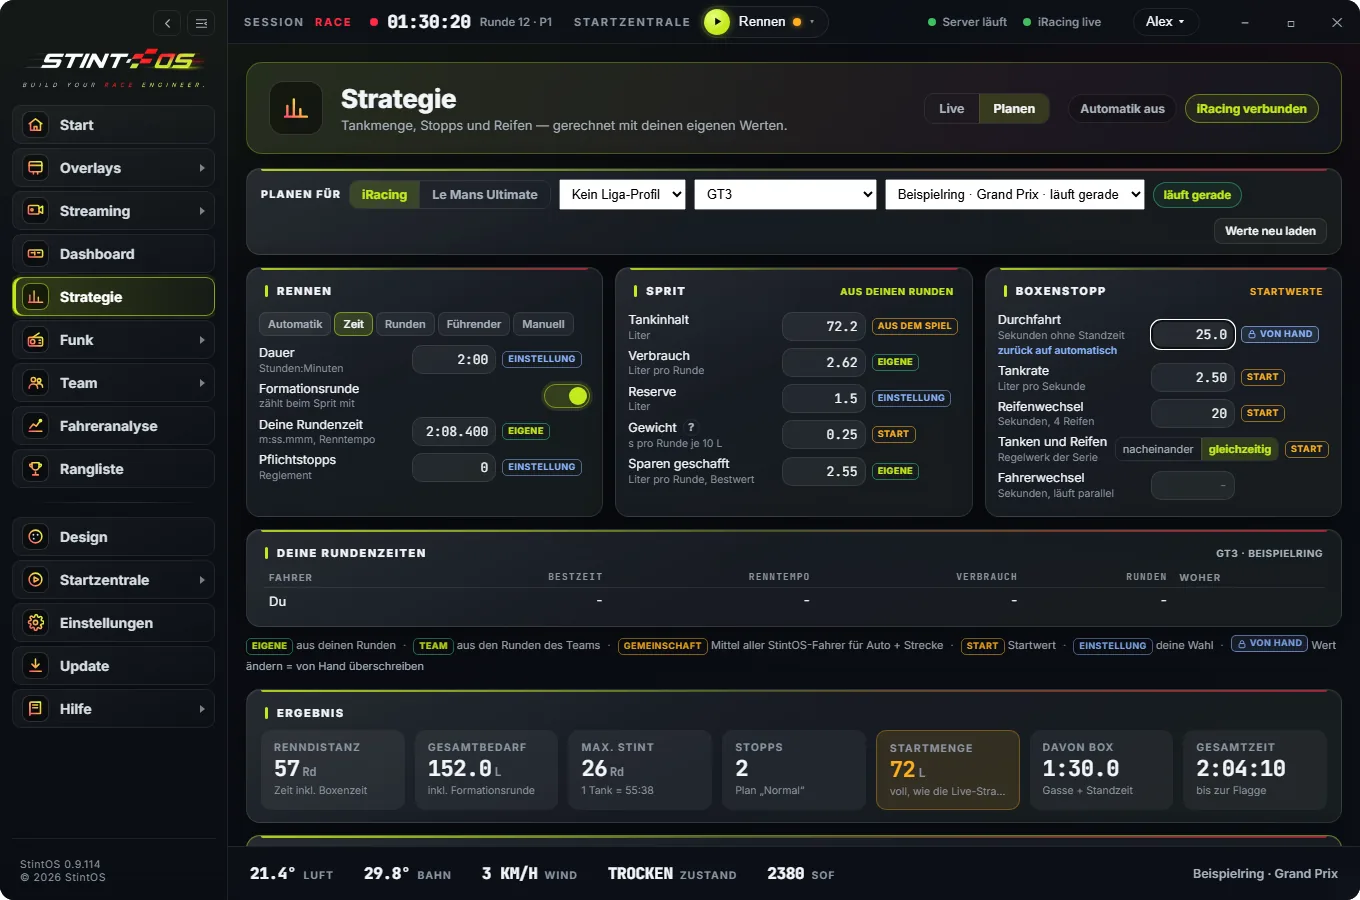
Task: Click the Start home icon in sidebar
Action: [36, 125]
